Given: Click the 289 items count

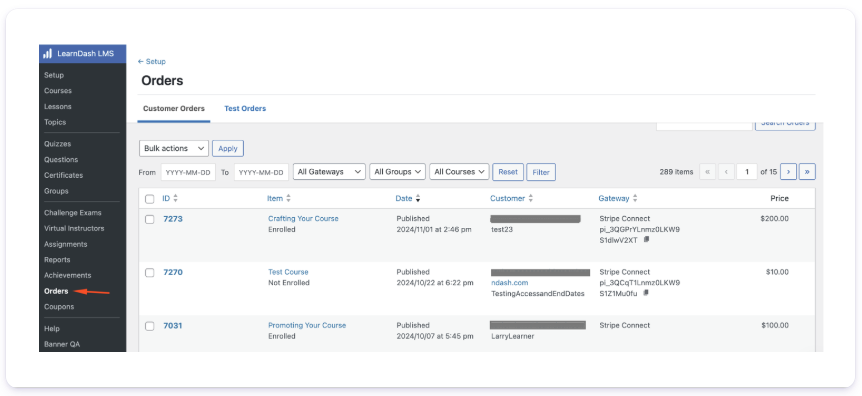Looking at the screenshot, I should click(x=676, y=172).
